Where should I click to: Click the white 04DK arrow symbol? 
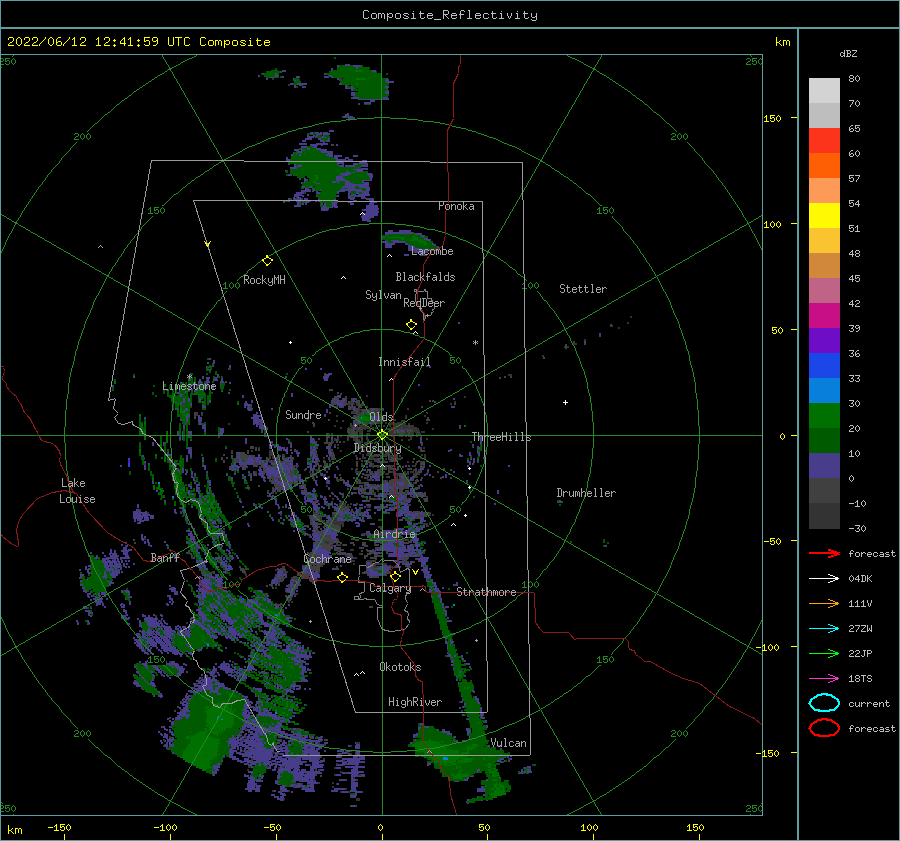pos(824,578)
